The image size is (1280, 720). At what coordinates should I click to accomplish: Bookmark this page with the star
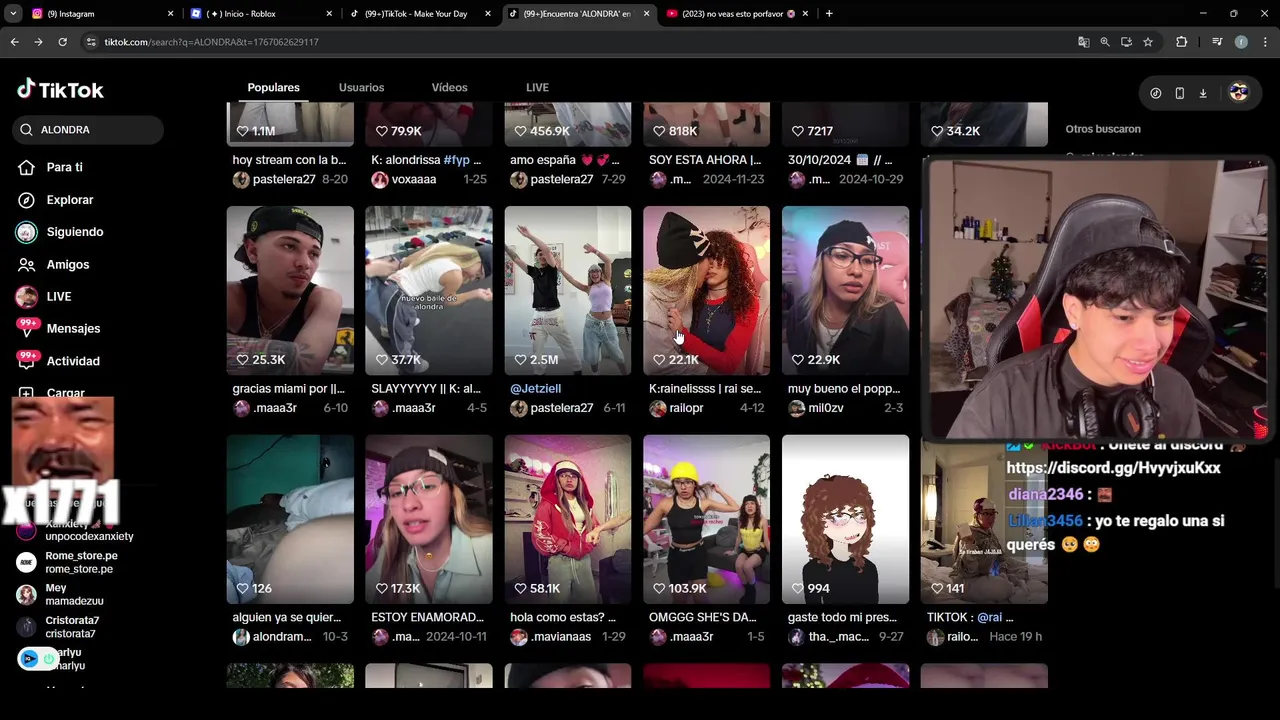pyautogui.click(x=1148, y=42)
